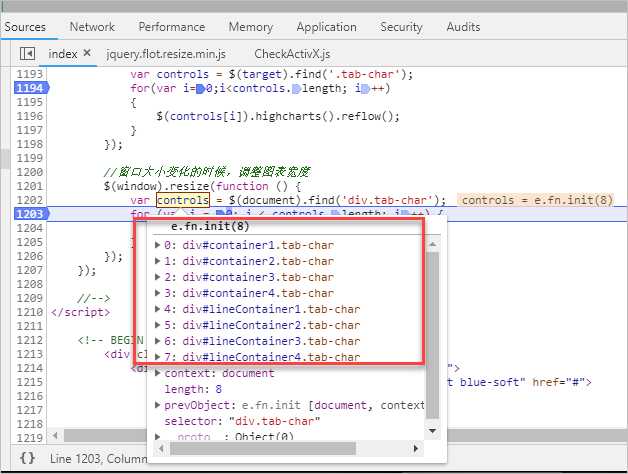Click the popup scrollbar up arrow
The height and width of the screenshot is (474, 628).
pos(433,244)
